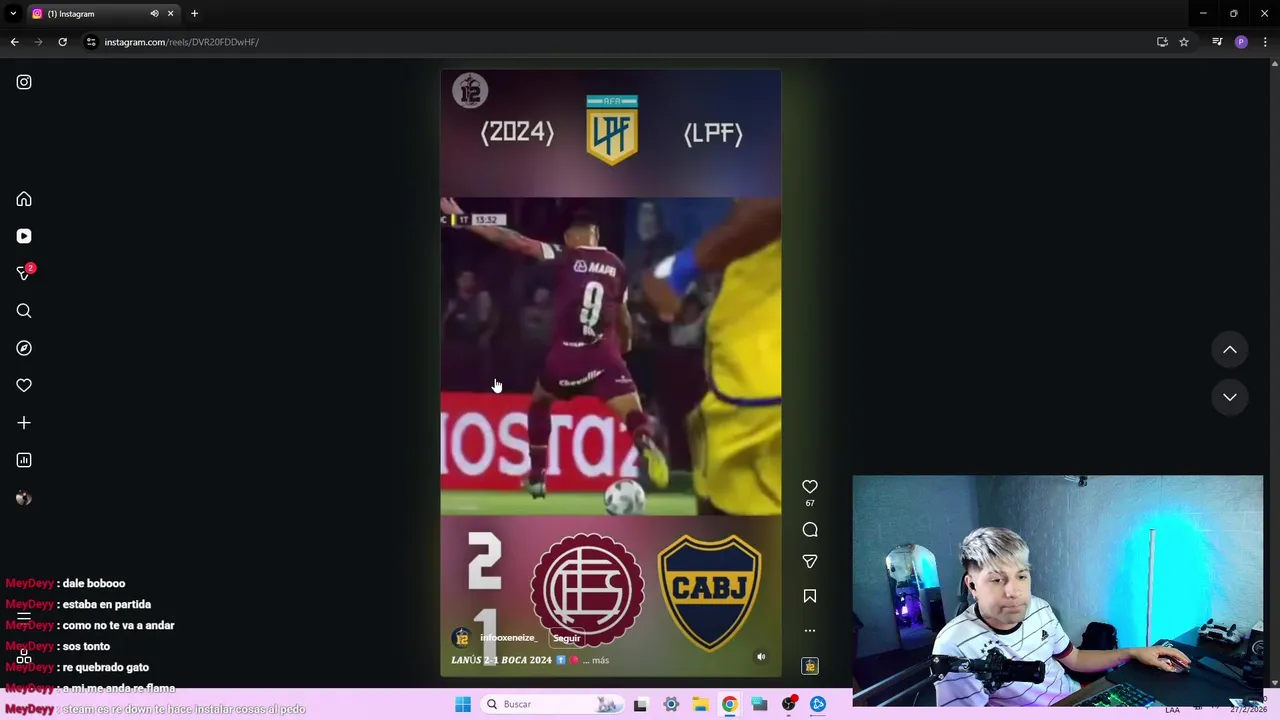Open the Explore compass icon
Image resolution: width=1280 pixels, height=720 pixels.
24,348
